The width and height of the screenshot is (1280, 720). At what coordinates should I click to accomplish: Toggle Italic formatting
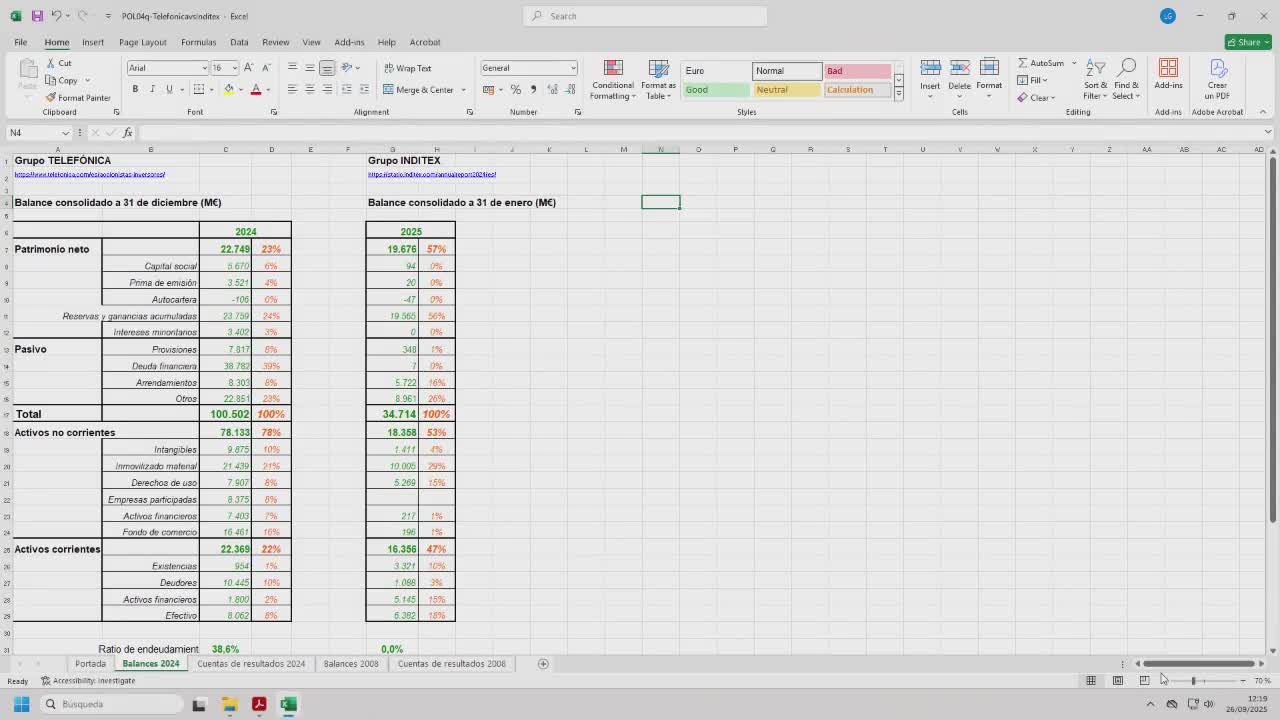click(x=152, y=89)
